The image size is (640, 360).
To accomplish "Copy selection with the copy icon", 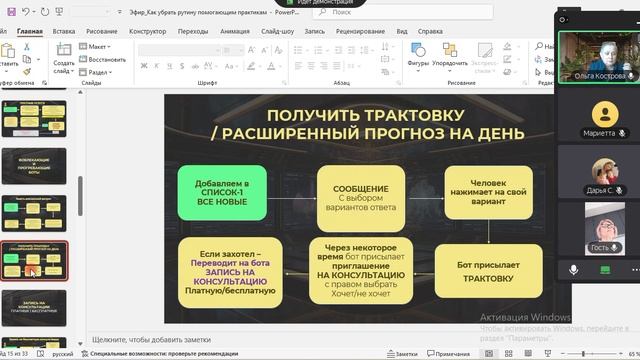I will (x=27, y=59).
